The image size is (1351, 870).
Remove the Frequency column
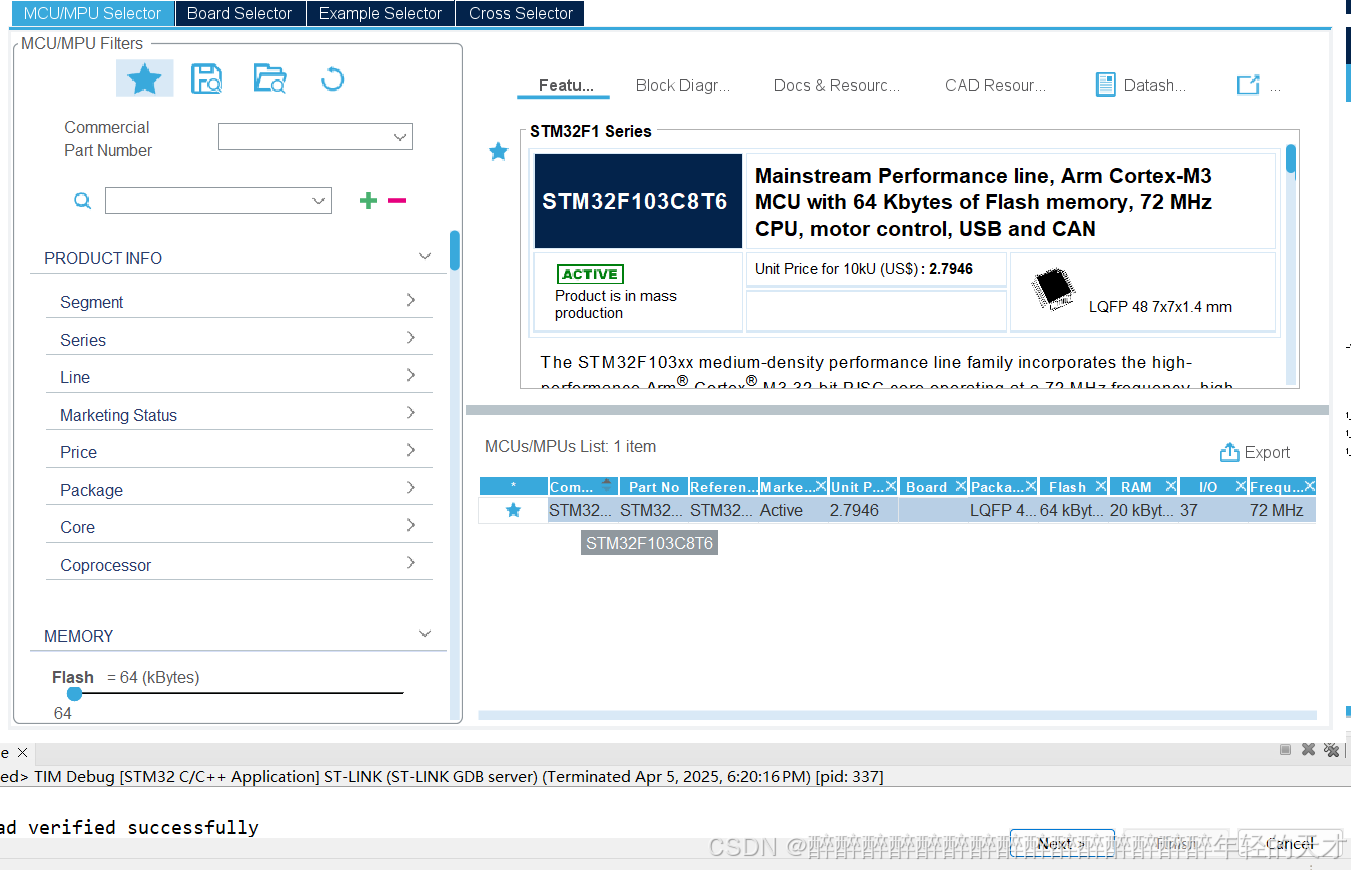(x=1309, y=486)
